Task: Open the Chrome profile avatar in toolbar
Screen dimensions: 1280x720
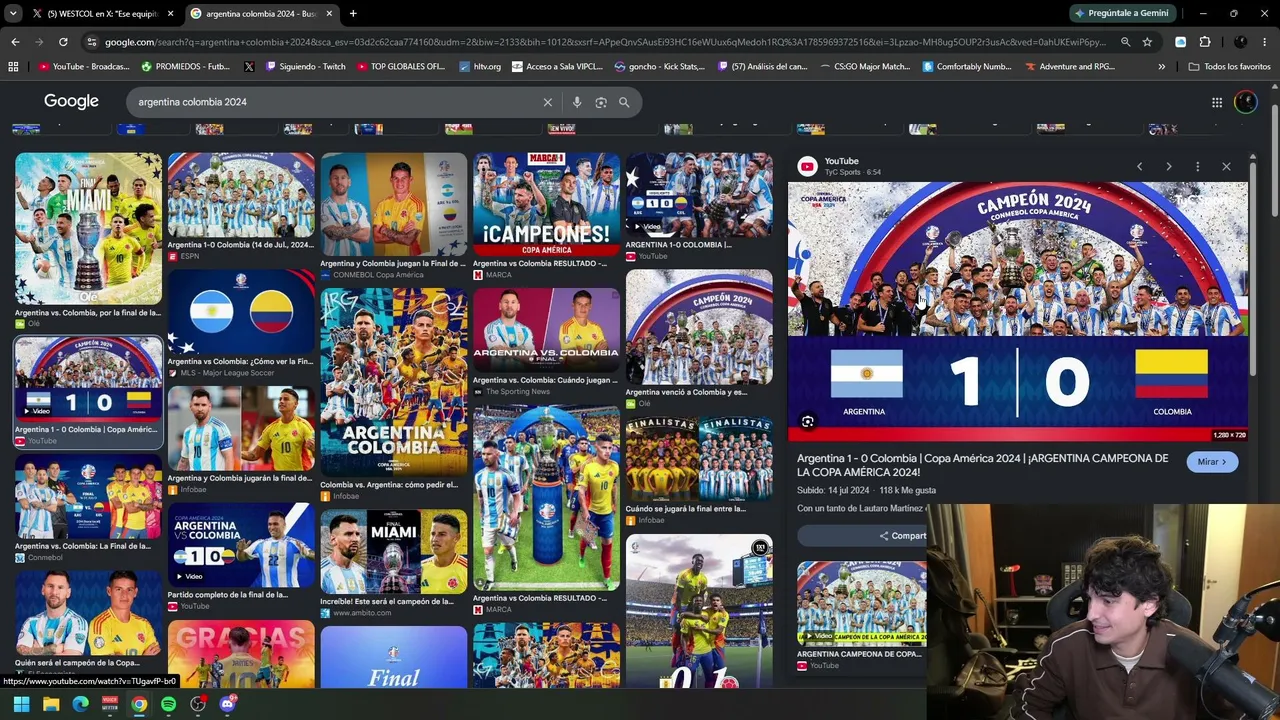Action: coord(1241,42)
